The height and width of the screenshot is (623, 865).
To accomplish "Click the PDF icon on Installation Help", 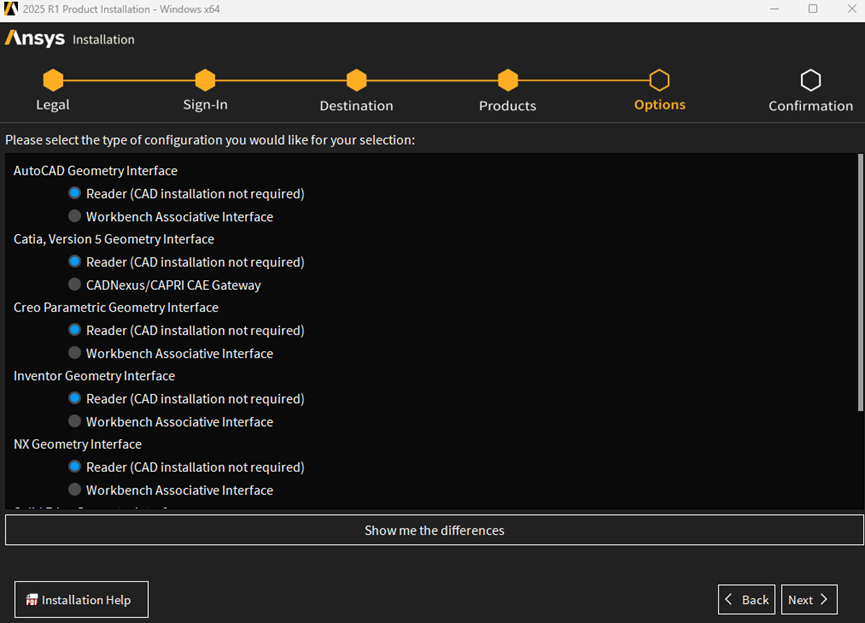I will 32,600.
